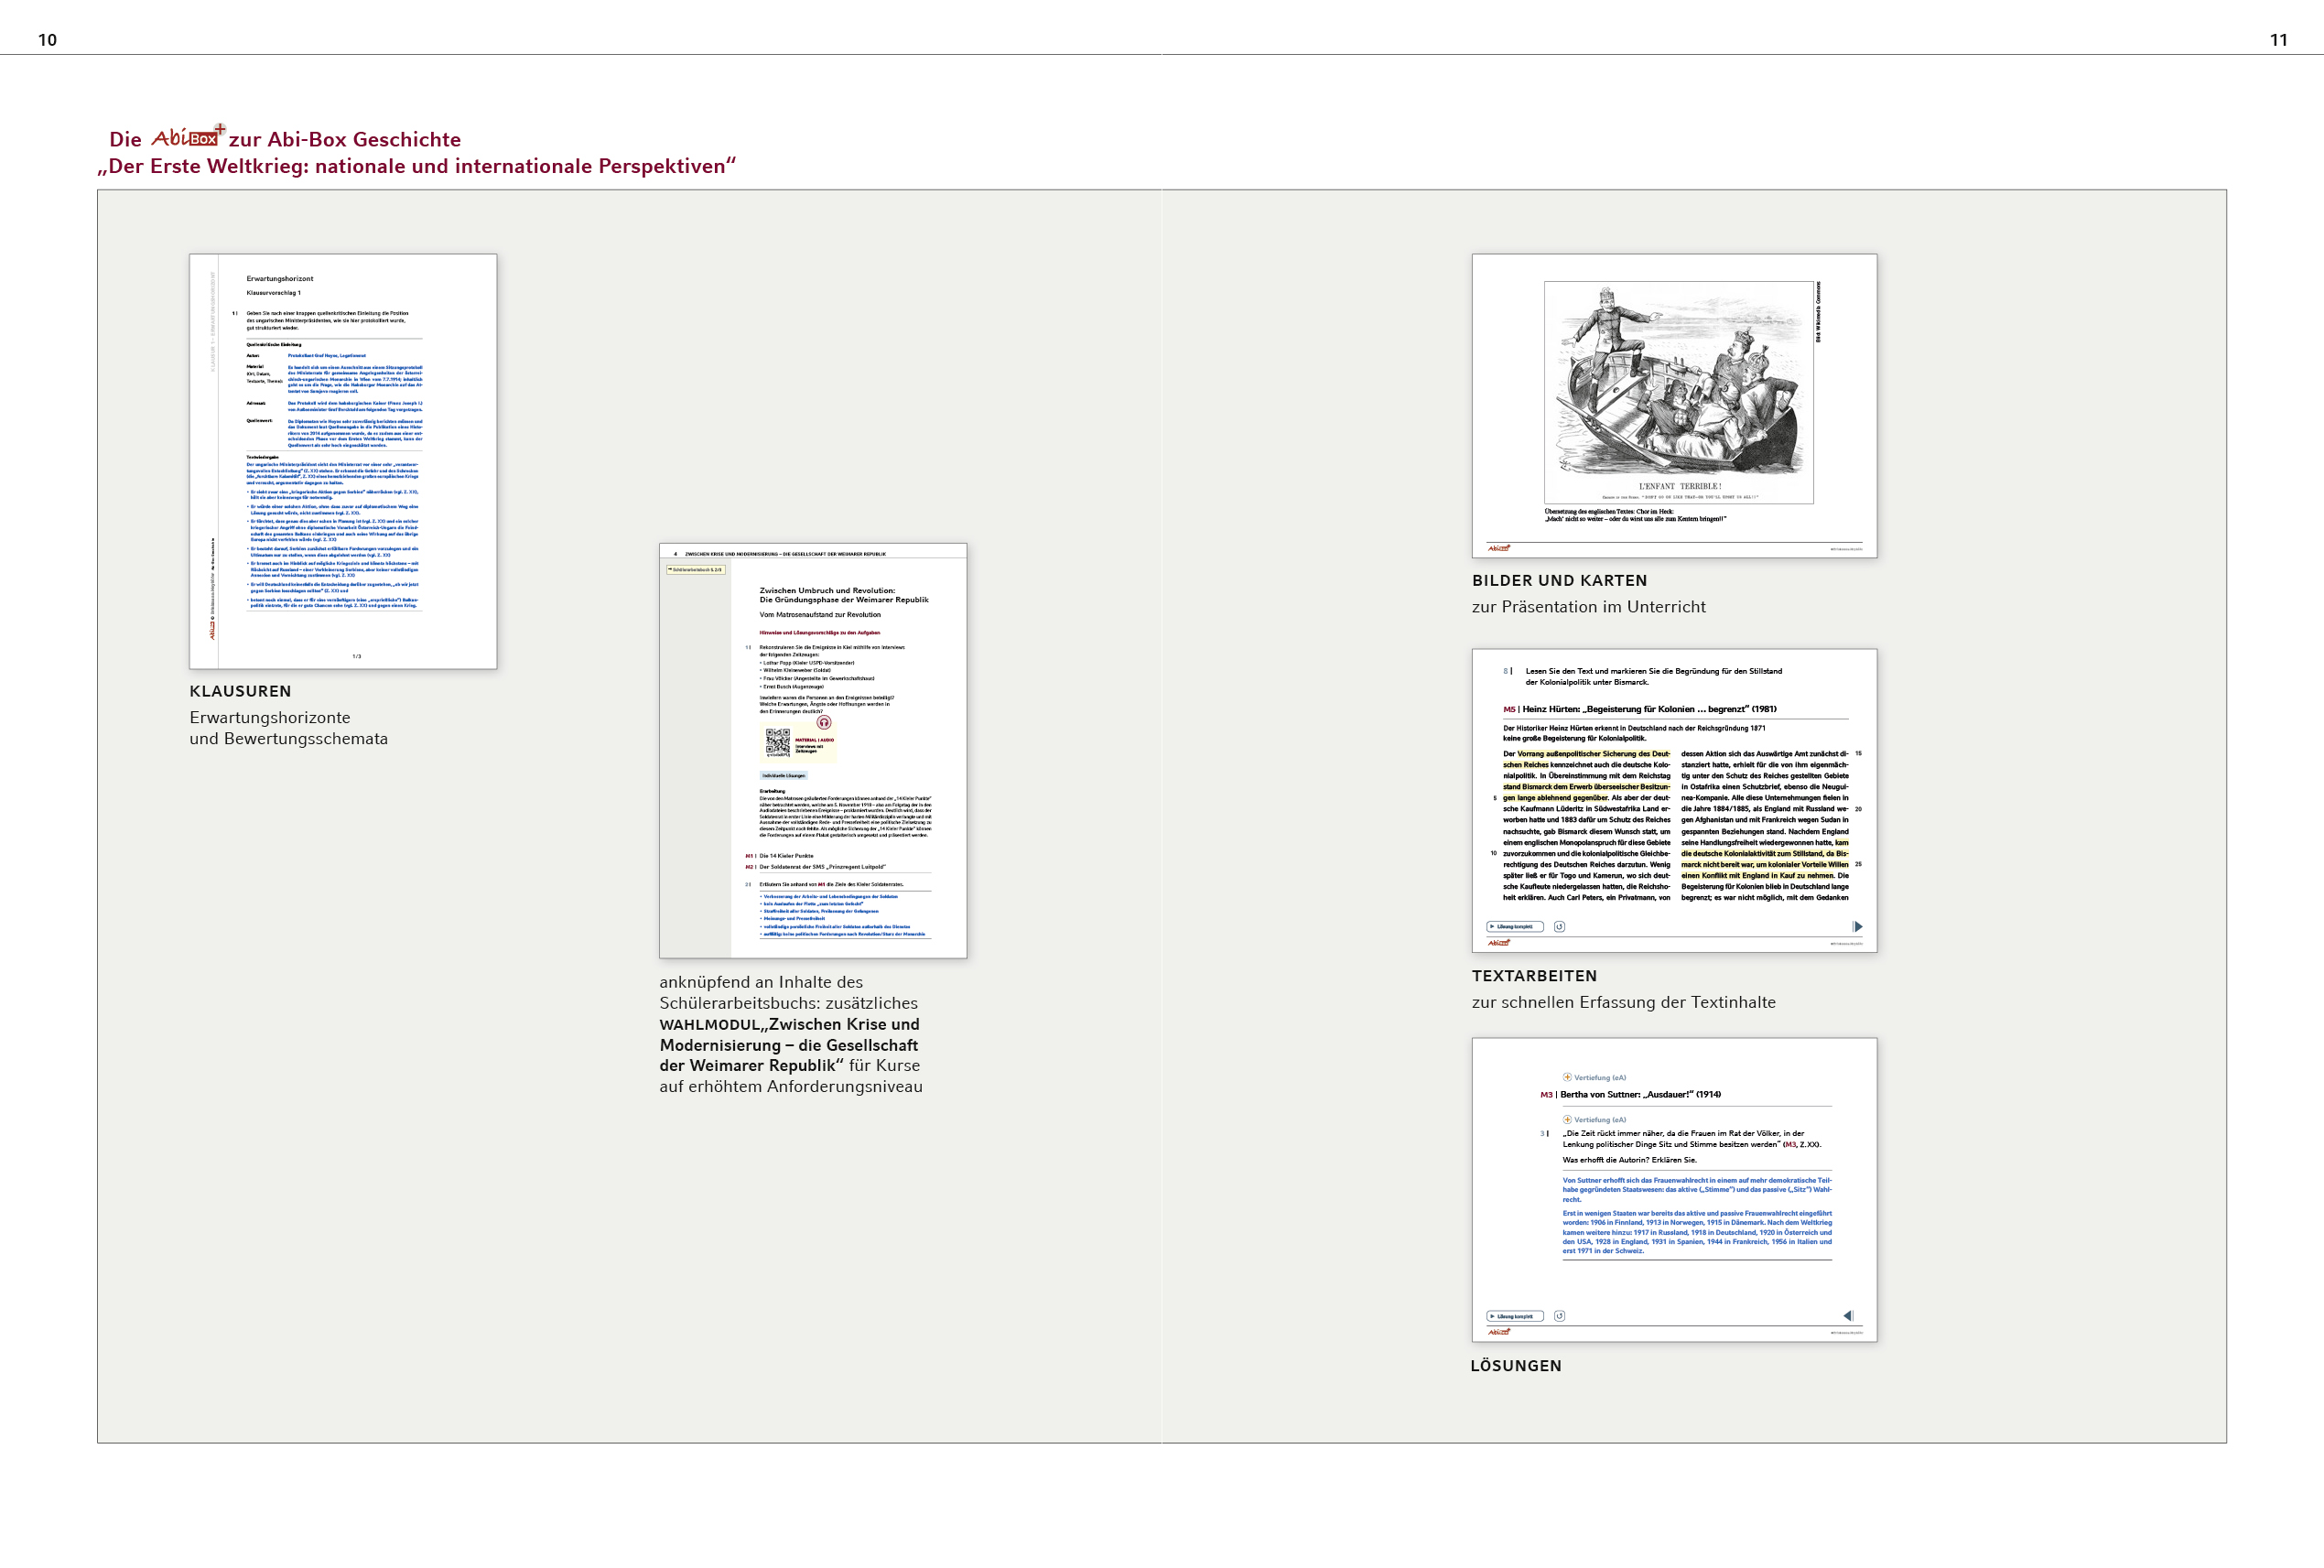Click reset icon in Textarbeiten slide
Screen dimensions: 2324x1568
[1559, 927]
